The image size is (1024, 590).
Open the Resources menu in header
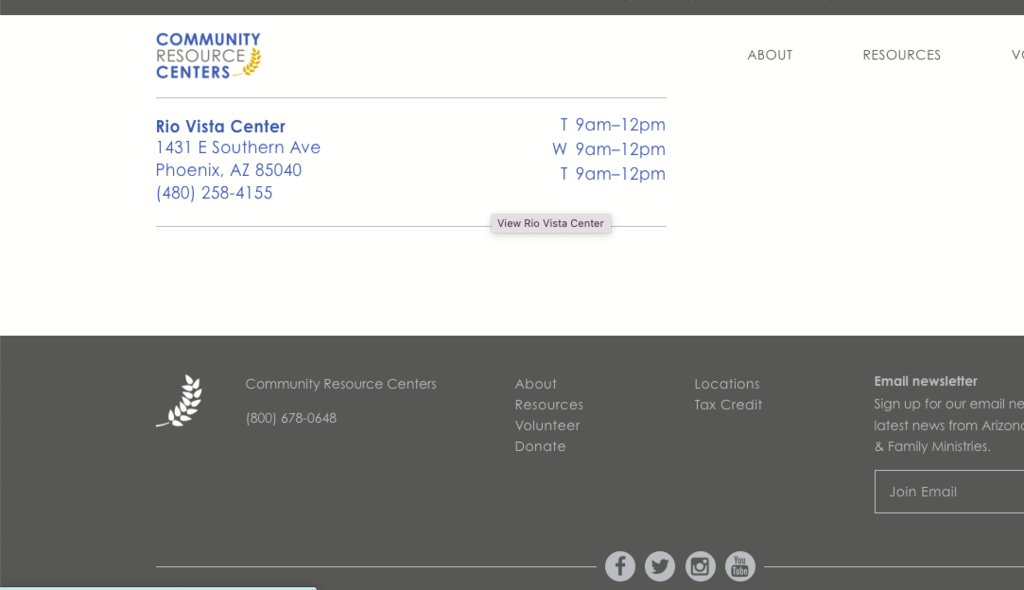901,55
